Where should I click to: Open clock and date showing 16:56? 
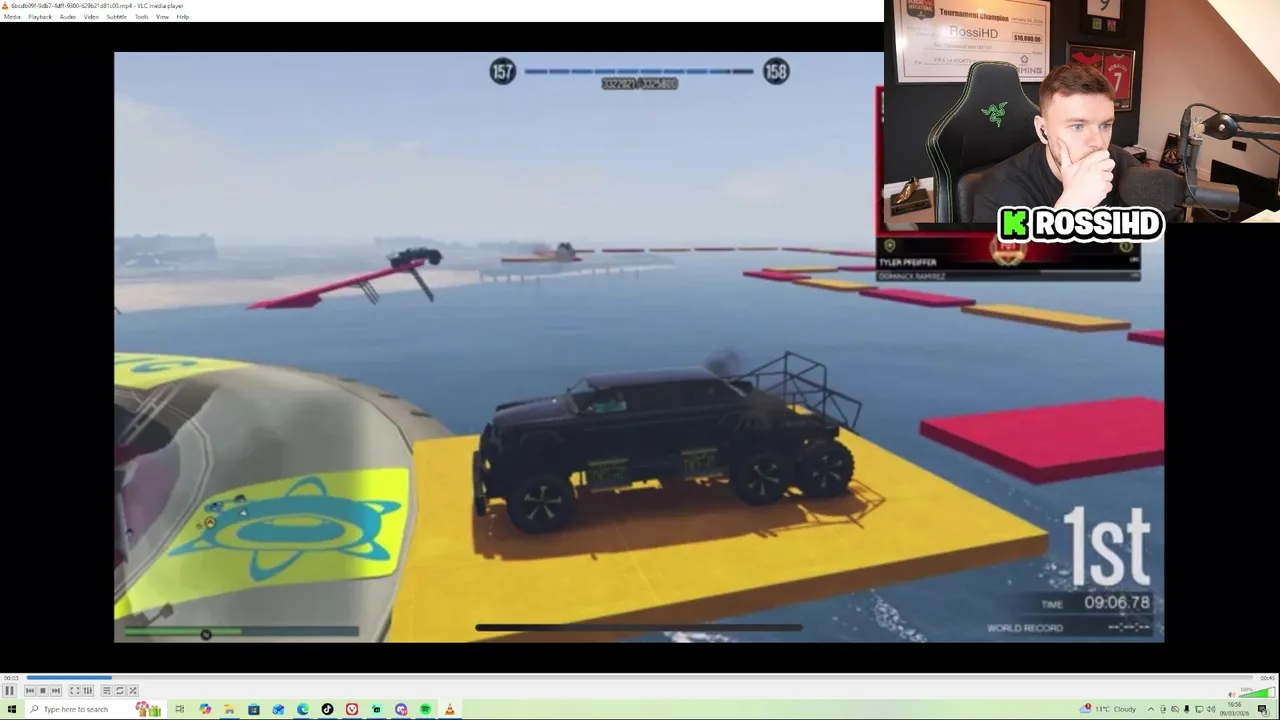click(x=1234, y=709)
